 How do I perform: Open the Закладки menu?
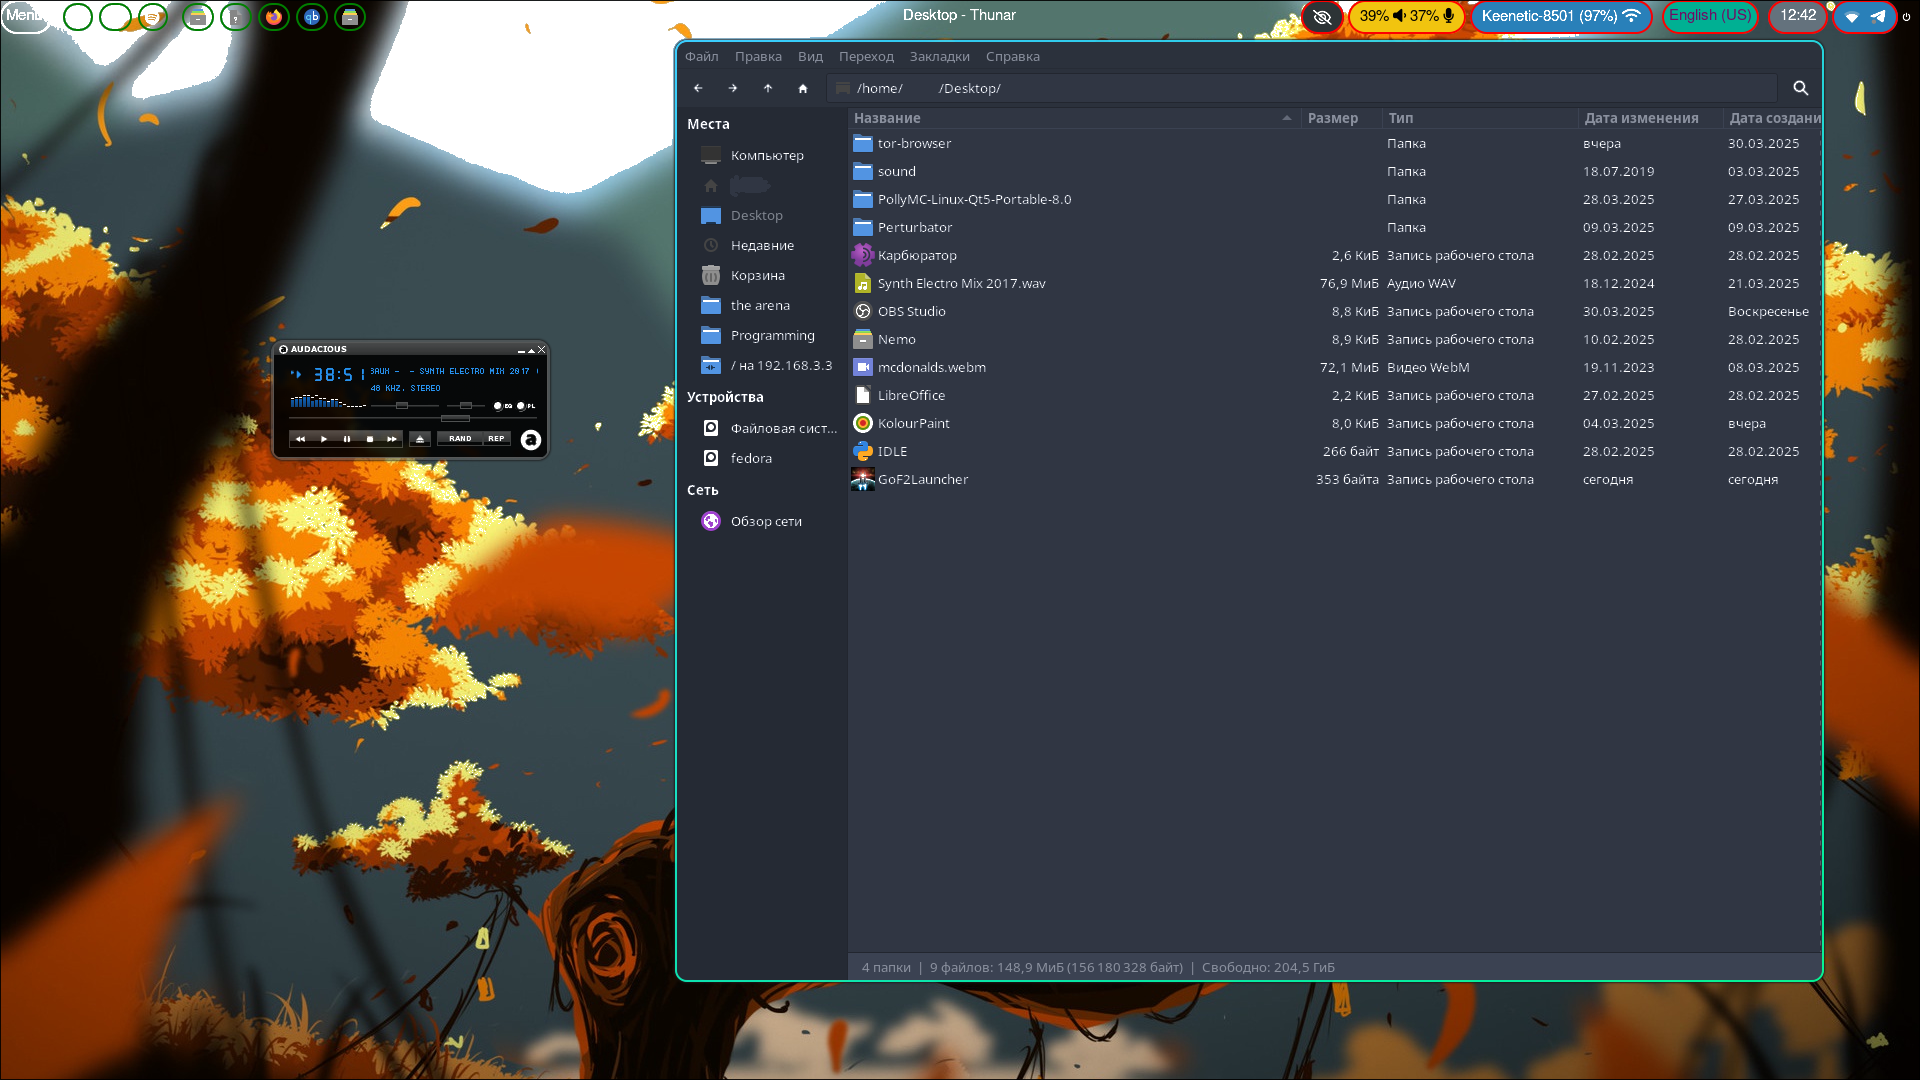(x=939, y=56)
